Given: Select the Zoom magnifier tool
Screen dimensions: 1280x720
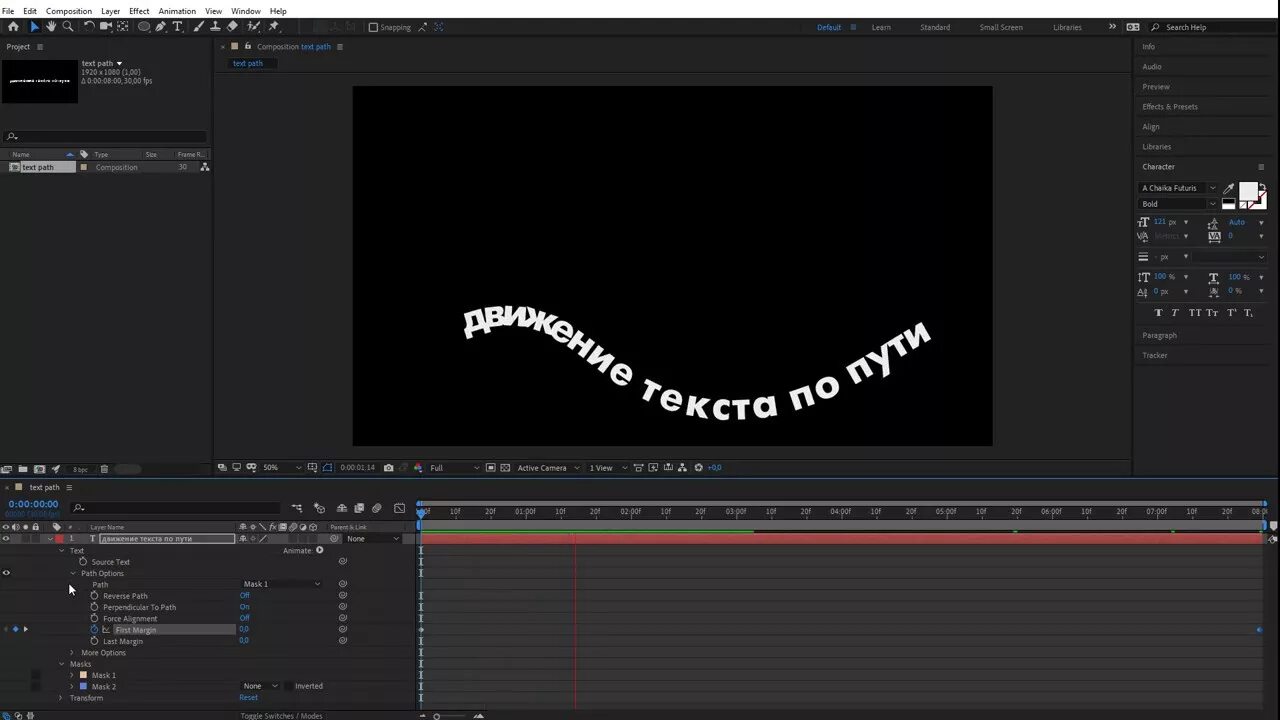Looking at the screenshot, I should tap(68, 27).
